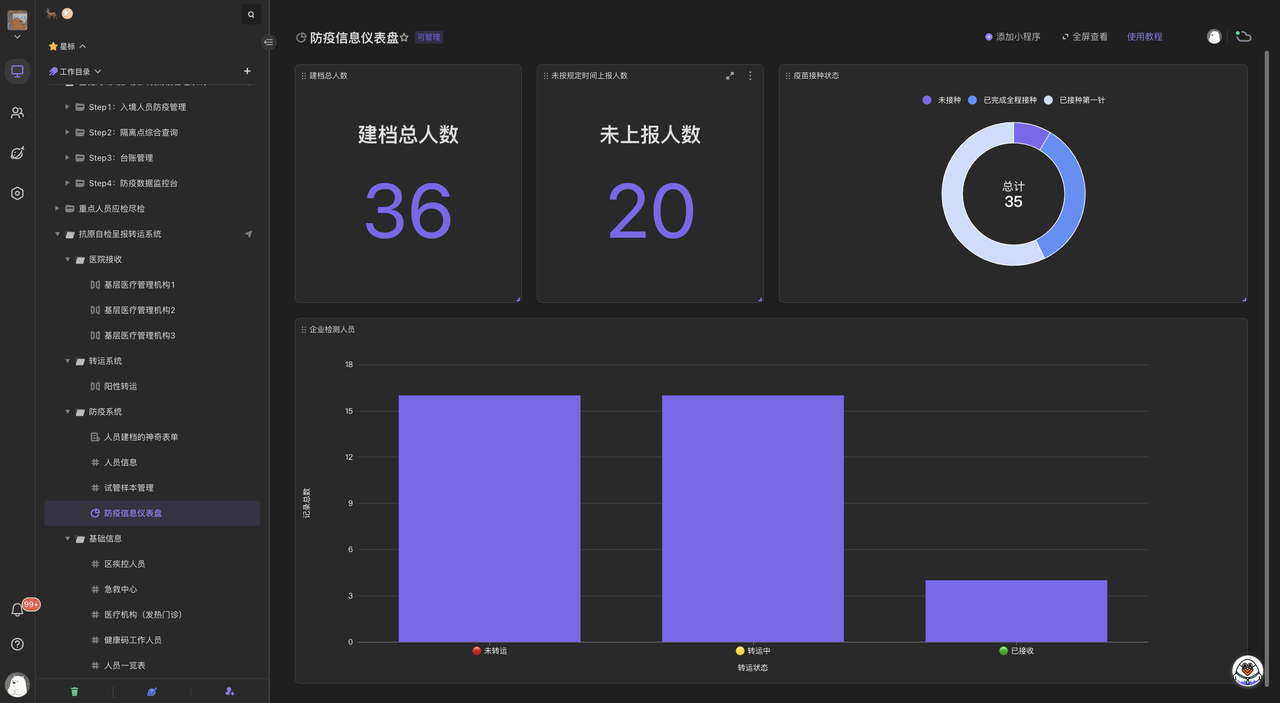The width and height of the screenshot is (1280, 703).
Task: Open the 人员信息 sheet in the tree
Action: (120, 463)
